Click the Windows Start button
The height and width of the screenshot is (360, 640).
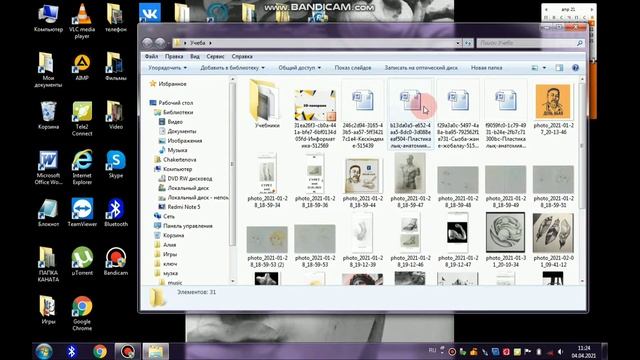click(x=44, y=351)
